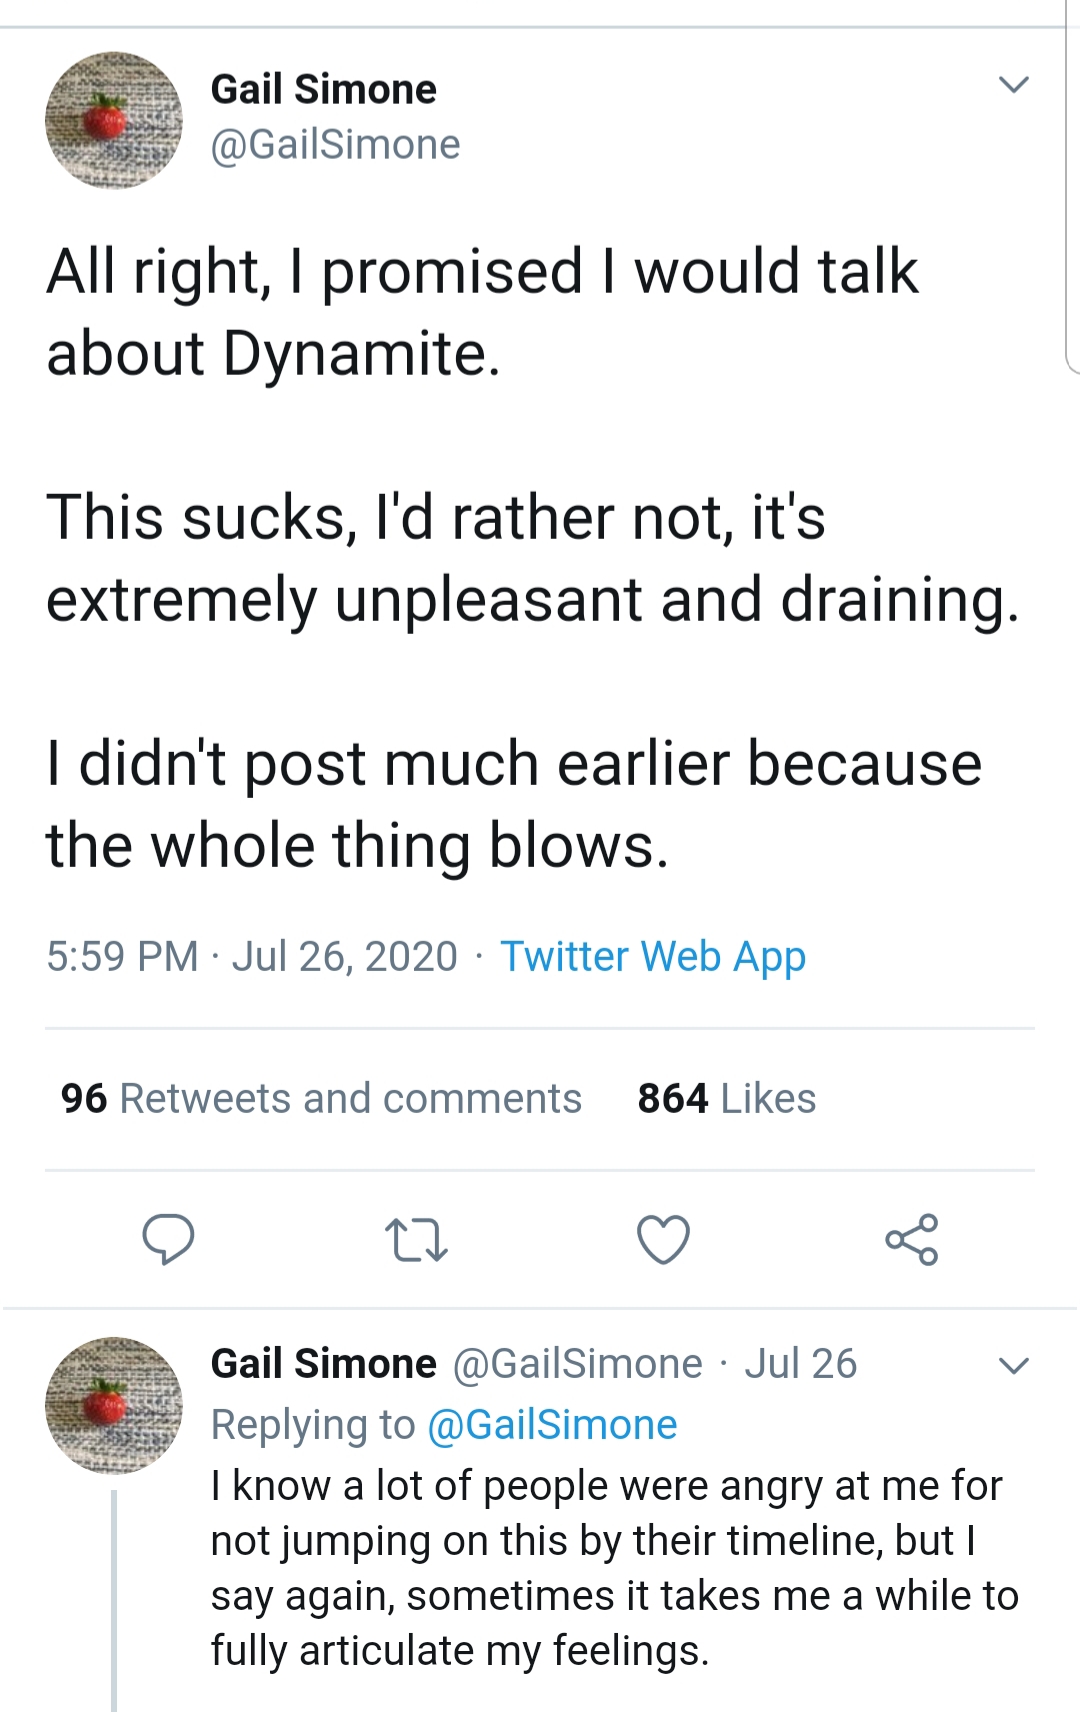Tap the main tweet text about Dynamite
Screen dimensions: 1080x1712
click(534, 558)
